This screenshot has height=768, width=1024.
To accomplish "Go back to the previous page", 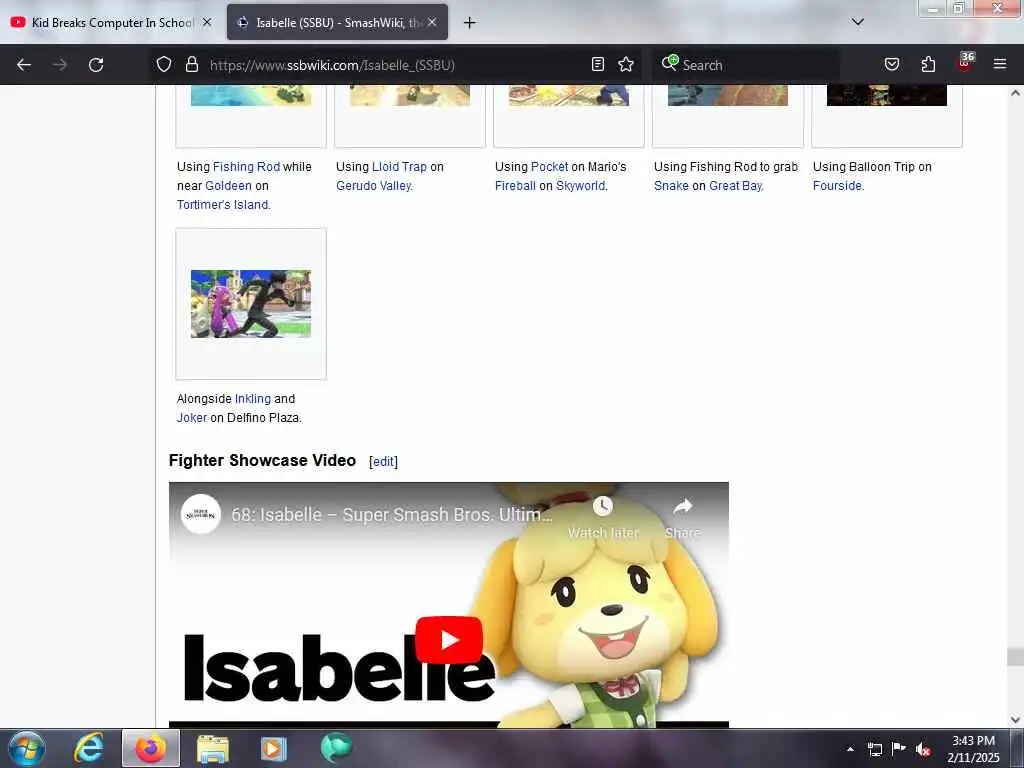I will tap(24, 65).
